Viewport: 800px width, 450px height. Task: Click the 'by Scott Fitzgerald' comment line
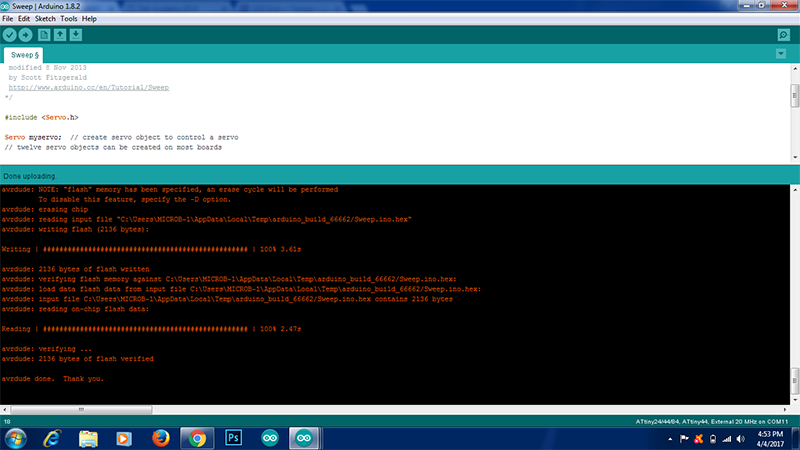(47, 78)
